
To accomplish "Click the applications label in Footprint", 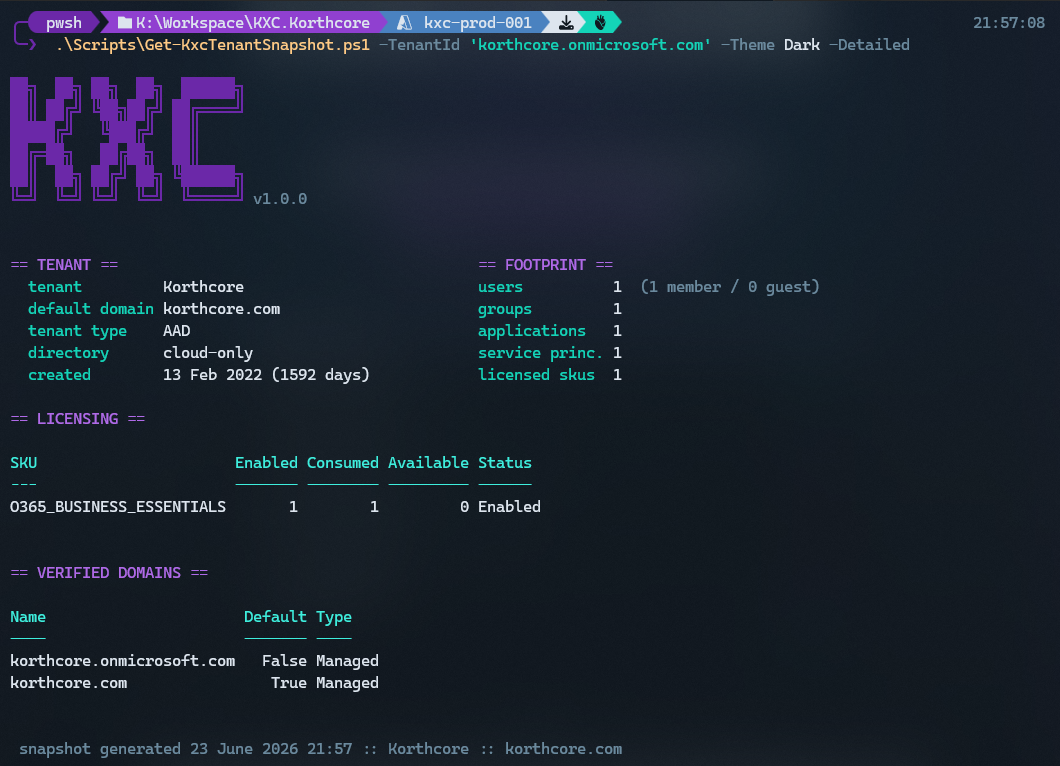I will (x=532, y=331).
